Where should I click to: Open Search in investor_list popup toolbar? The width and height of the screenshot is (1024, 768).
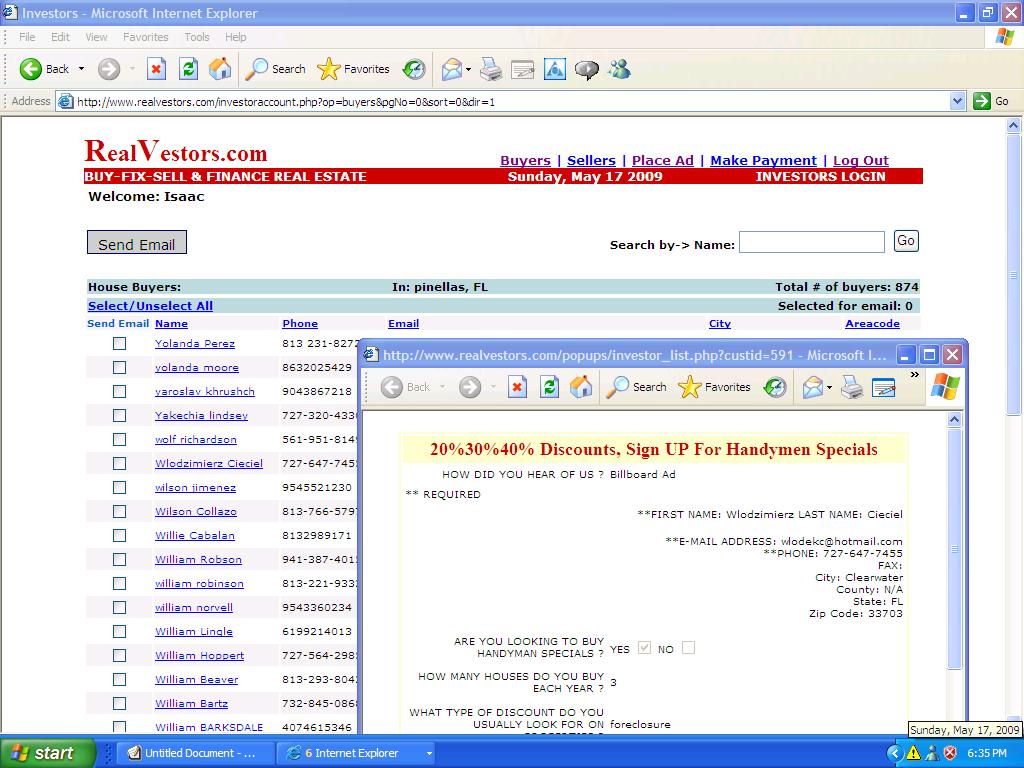tap(637, 387)
